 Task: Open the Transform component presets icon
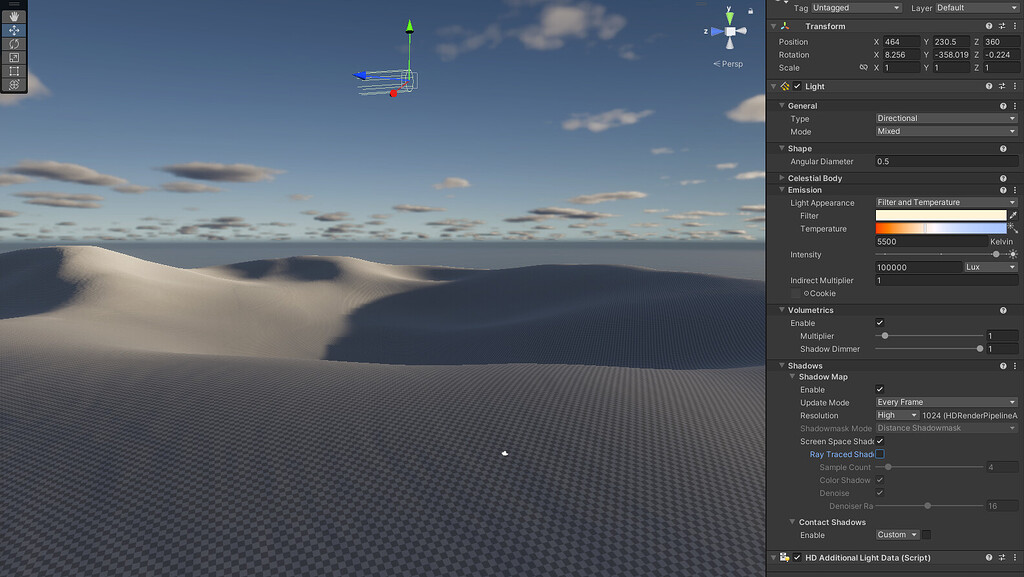point(1001,25)
